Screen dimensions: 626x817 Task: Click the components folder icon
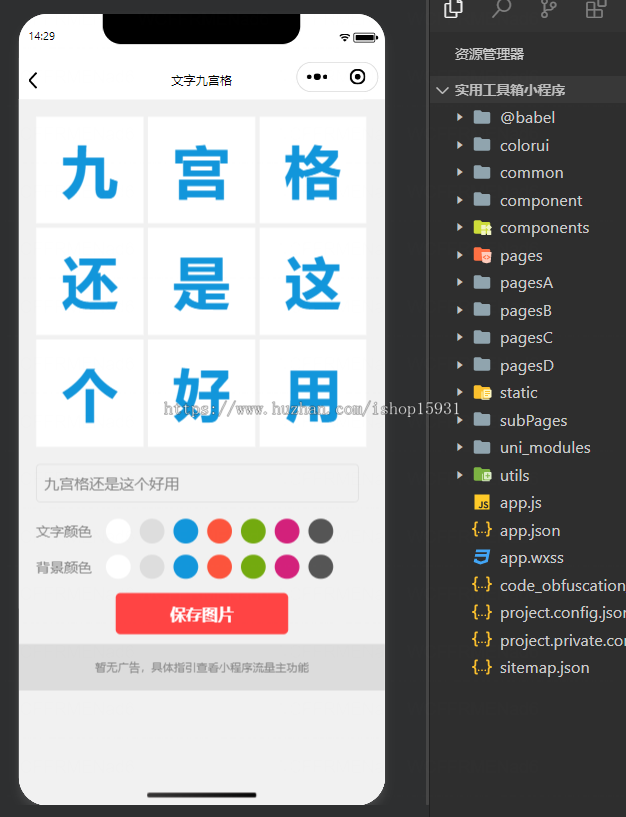(482, 228)
